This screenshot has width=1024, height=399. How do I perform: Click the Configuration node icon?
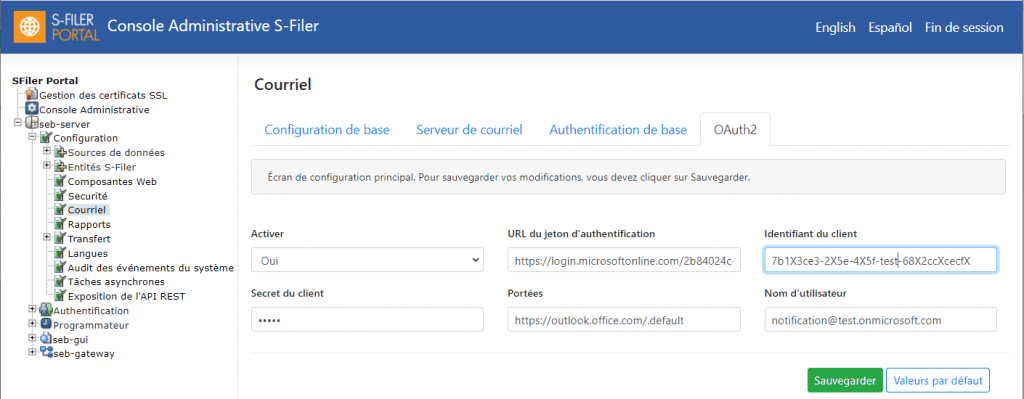coord(46,138)
